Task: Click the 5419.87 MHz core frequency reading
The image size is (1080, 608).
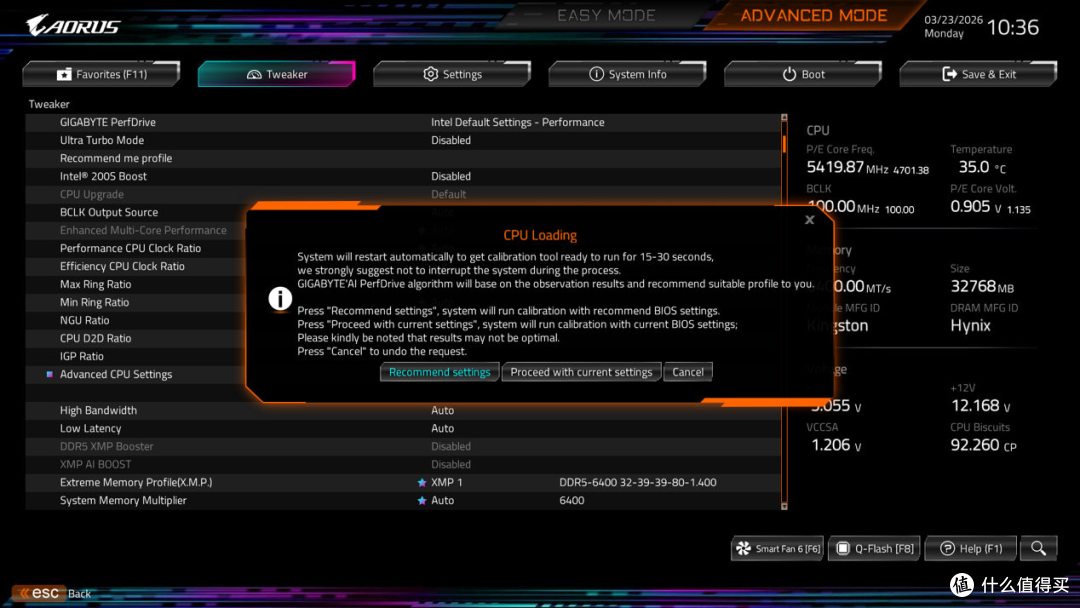Action: (x=847, y=167)
